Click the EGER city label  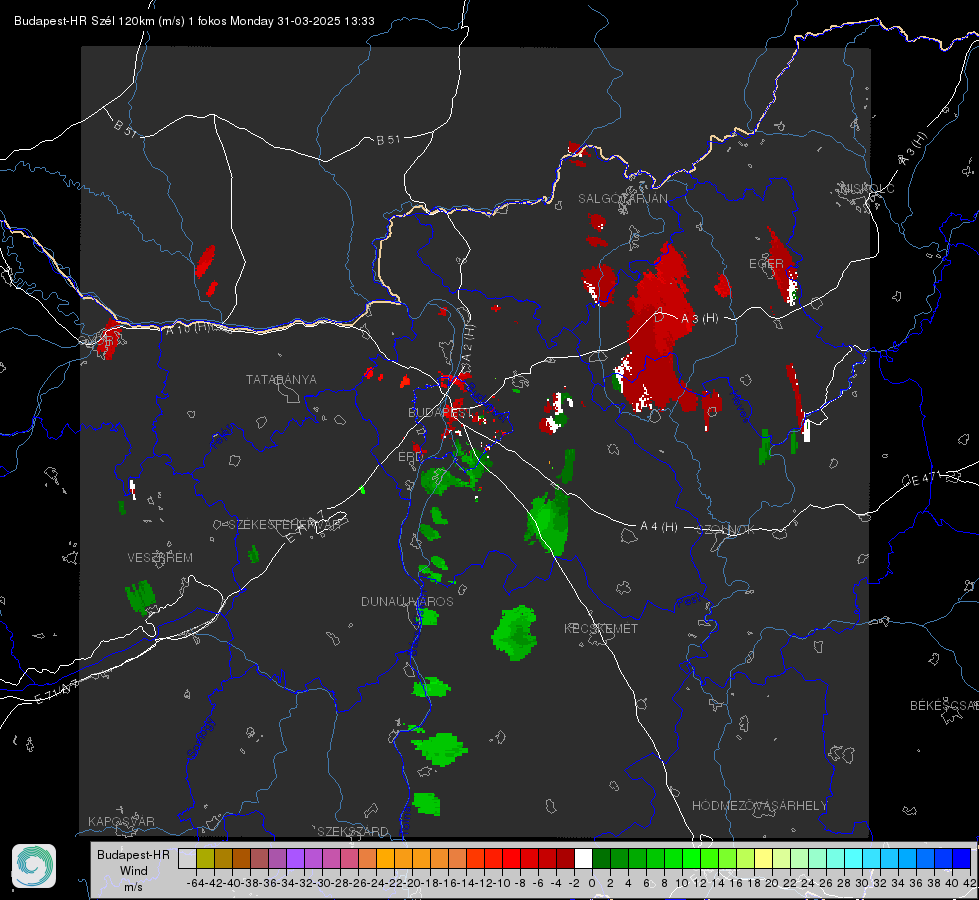766,264
